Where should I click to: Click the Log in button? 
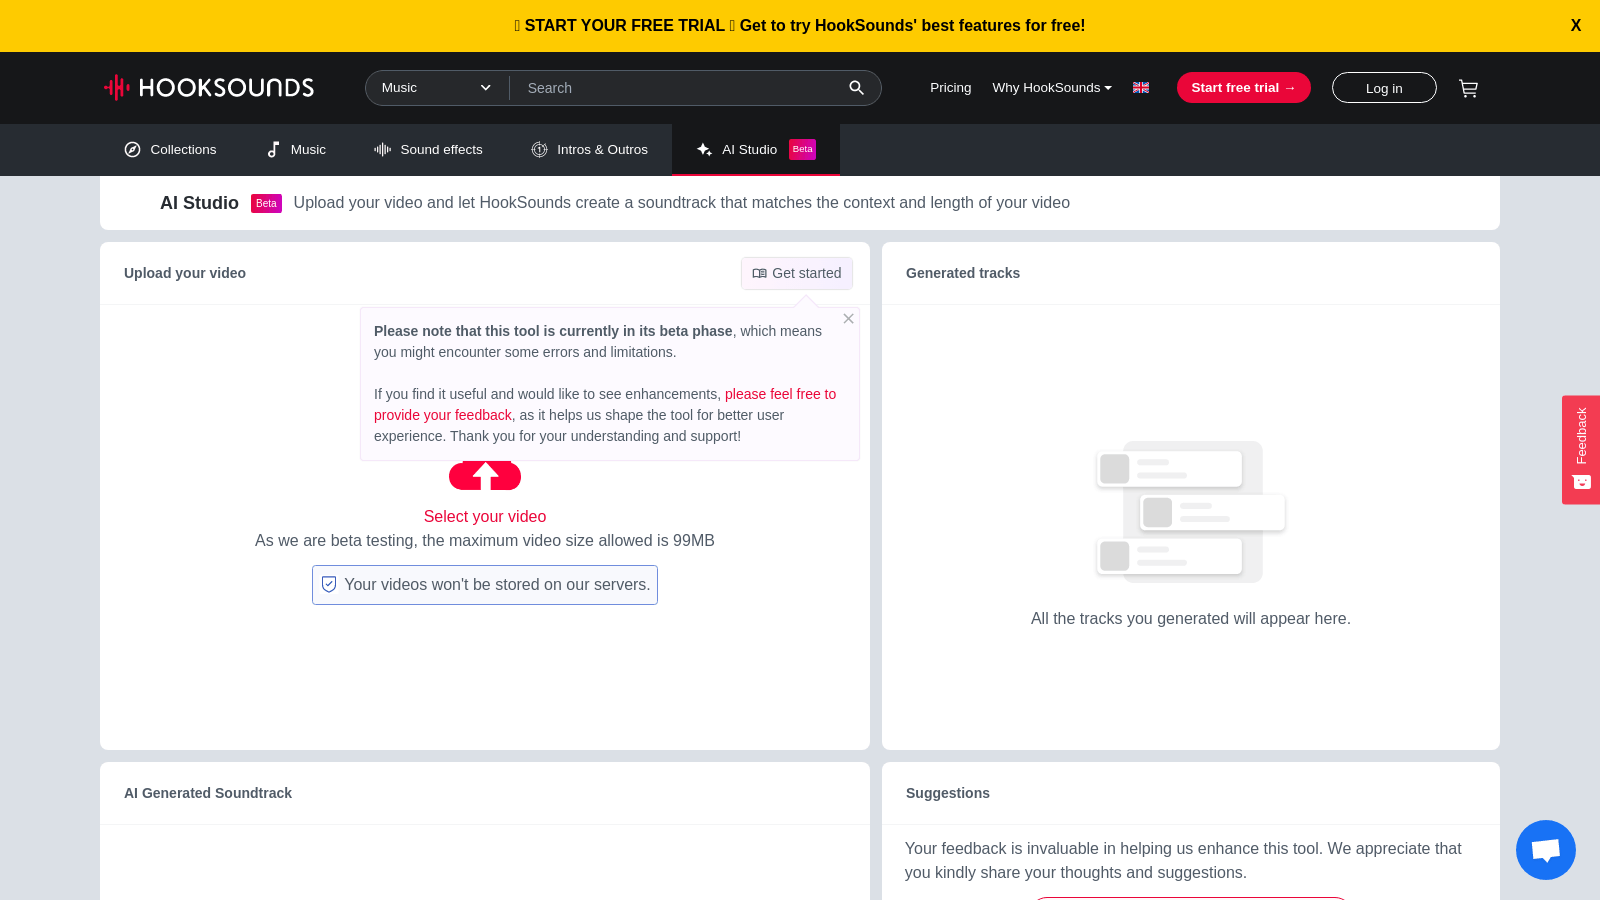click(1384, 88)
